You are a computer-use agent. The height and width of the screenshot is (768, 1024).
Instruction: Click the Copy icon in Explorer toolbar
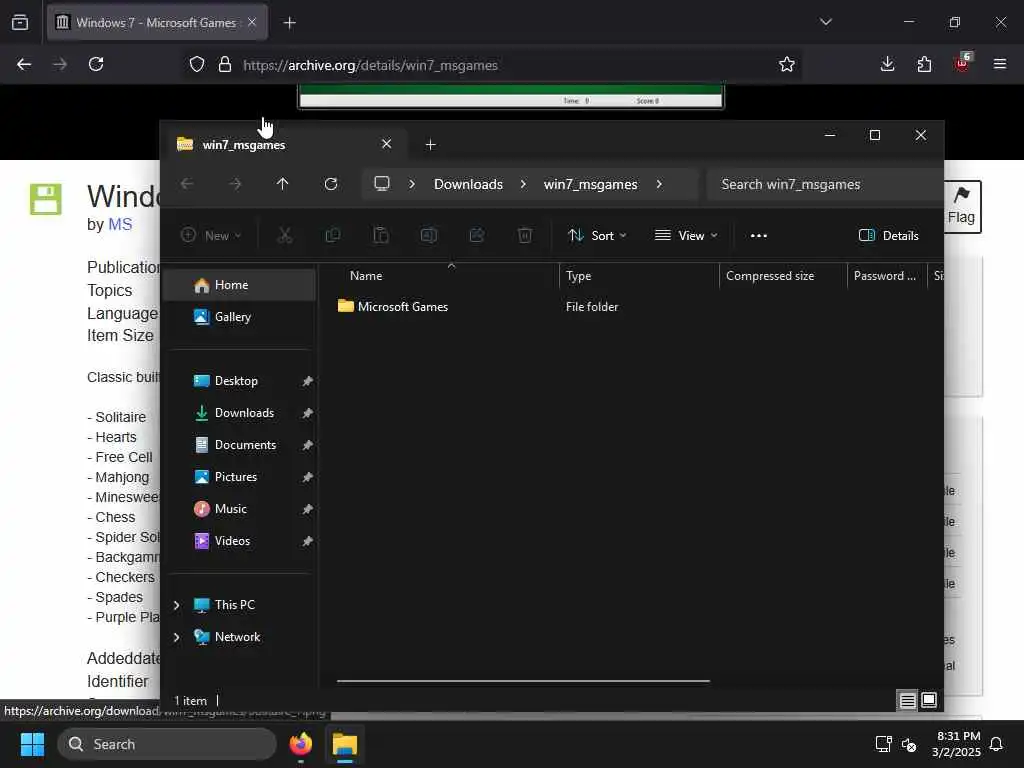pos(332,235)
